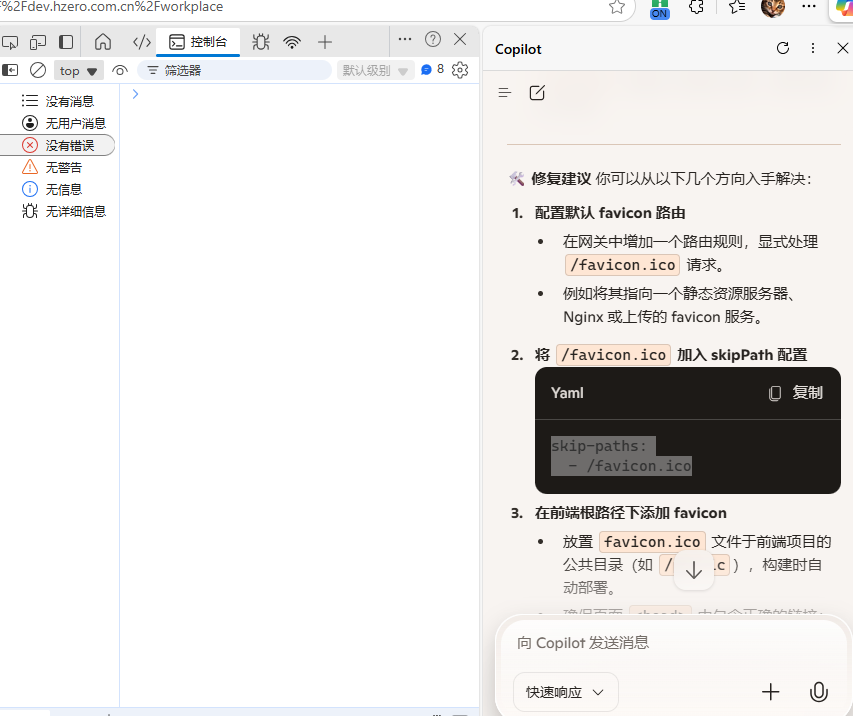Copy the Yaml code with 复制 button

tap(796, 393)
